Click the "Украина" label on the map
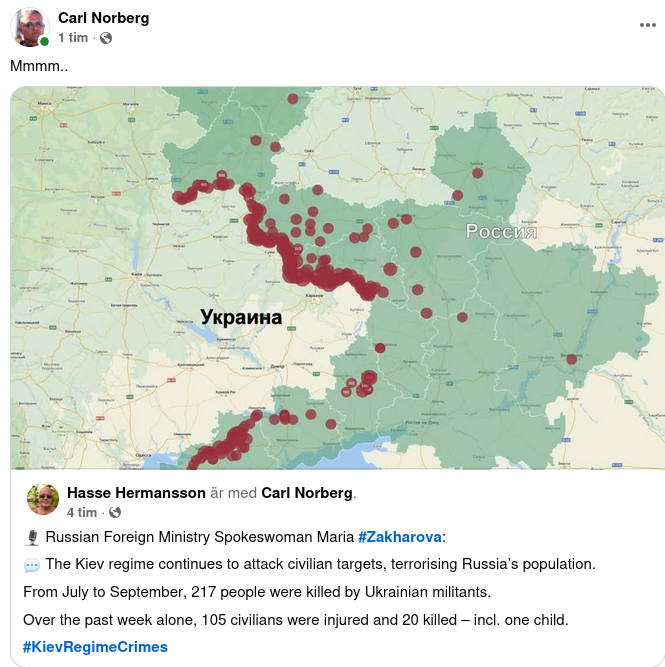 pos(241,319)
